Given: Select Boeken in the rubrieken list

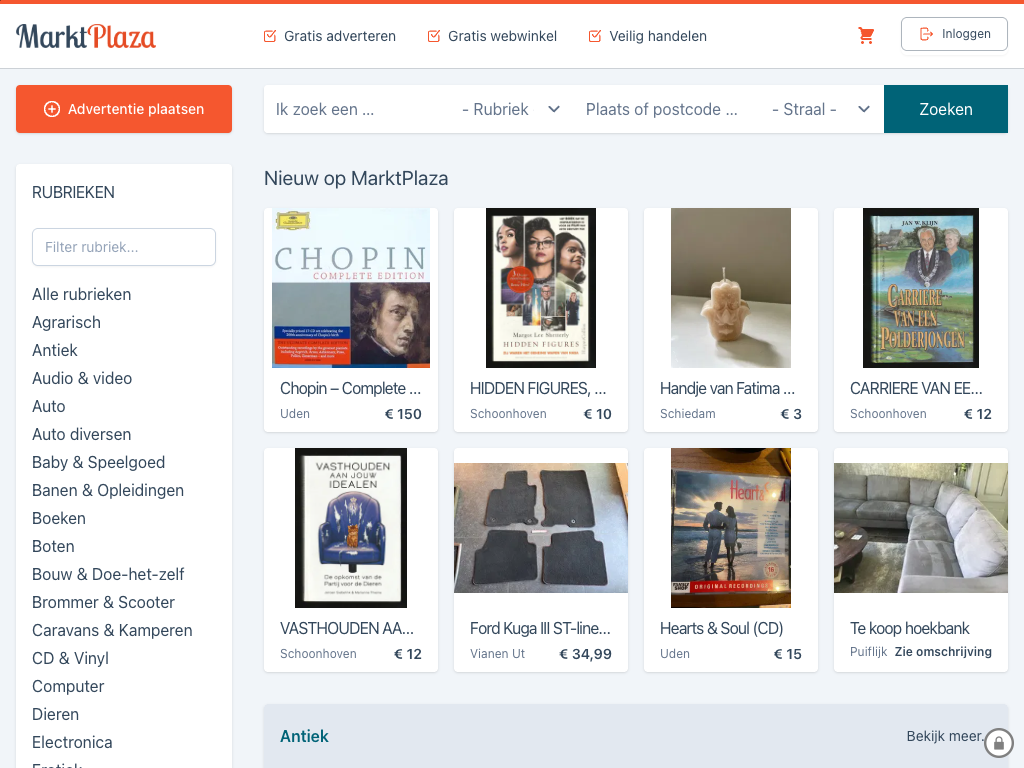Looking at the screenshot, I should click(x=59, y=518).
